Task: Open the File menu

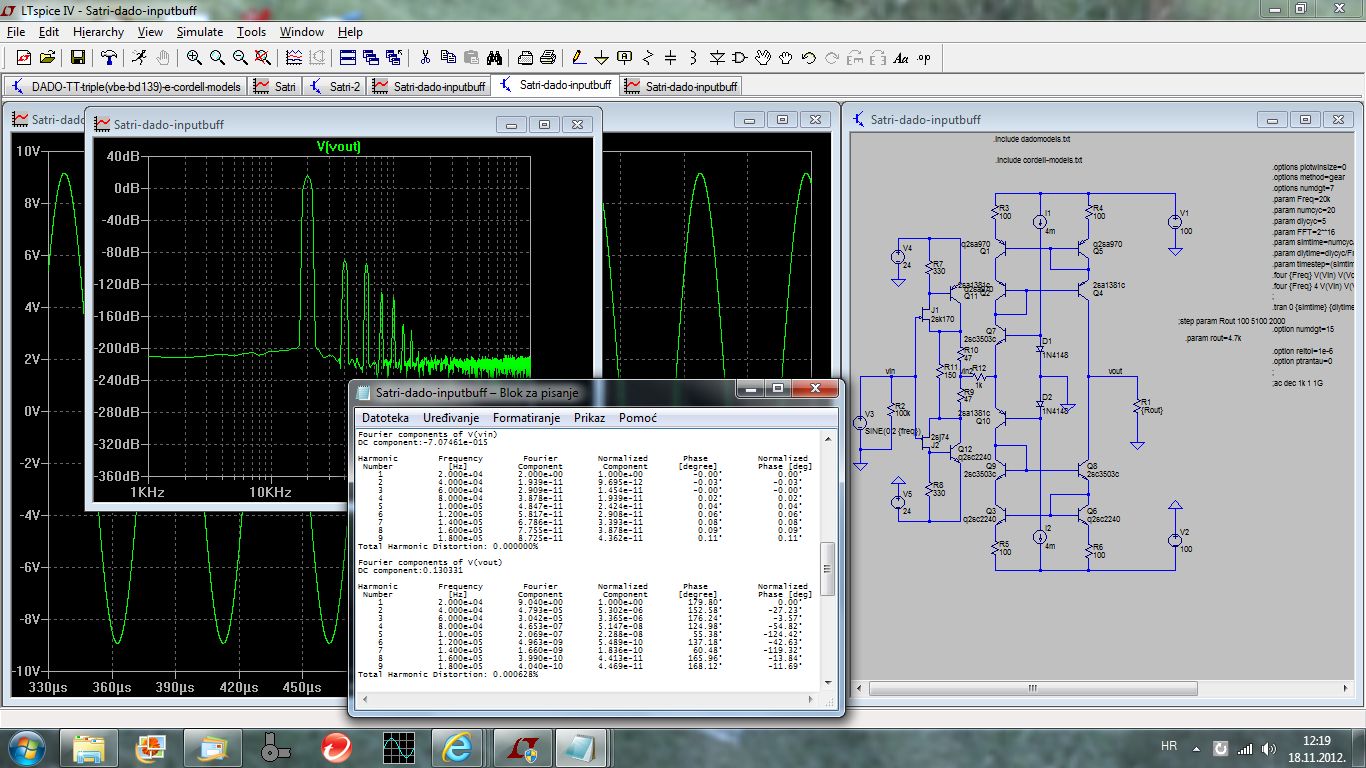Action: coord(15,32)
